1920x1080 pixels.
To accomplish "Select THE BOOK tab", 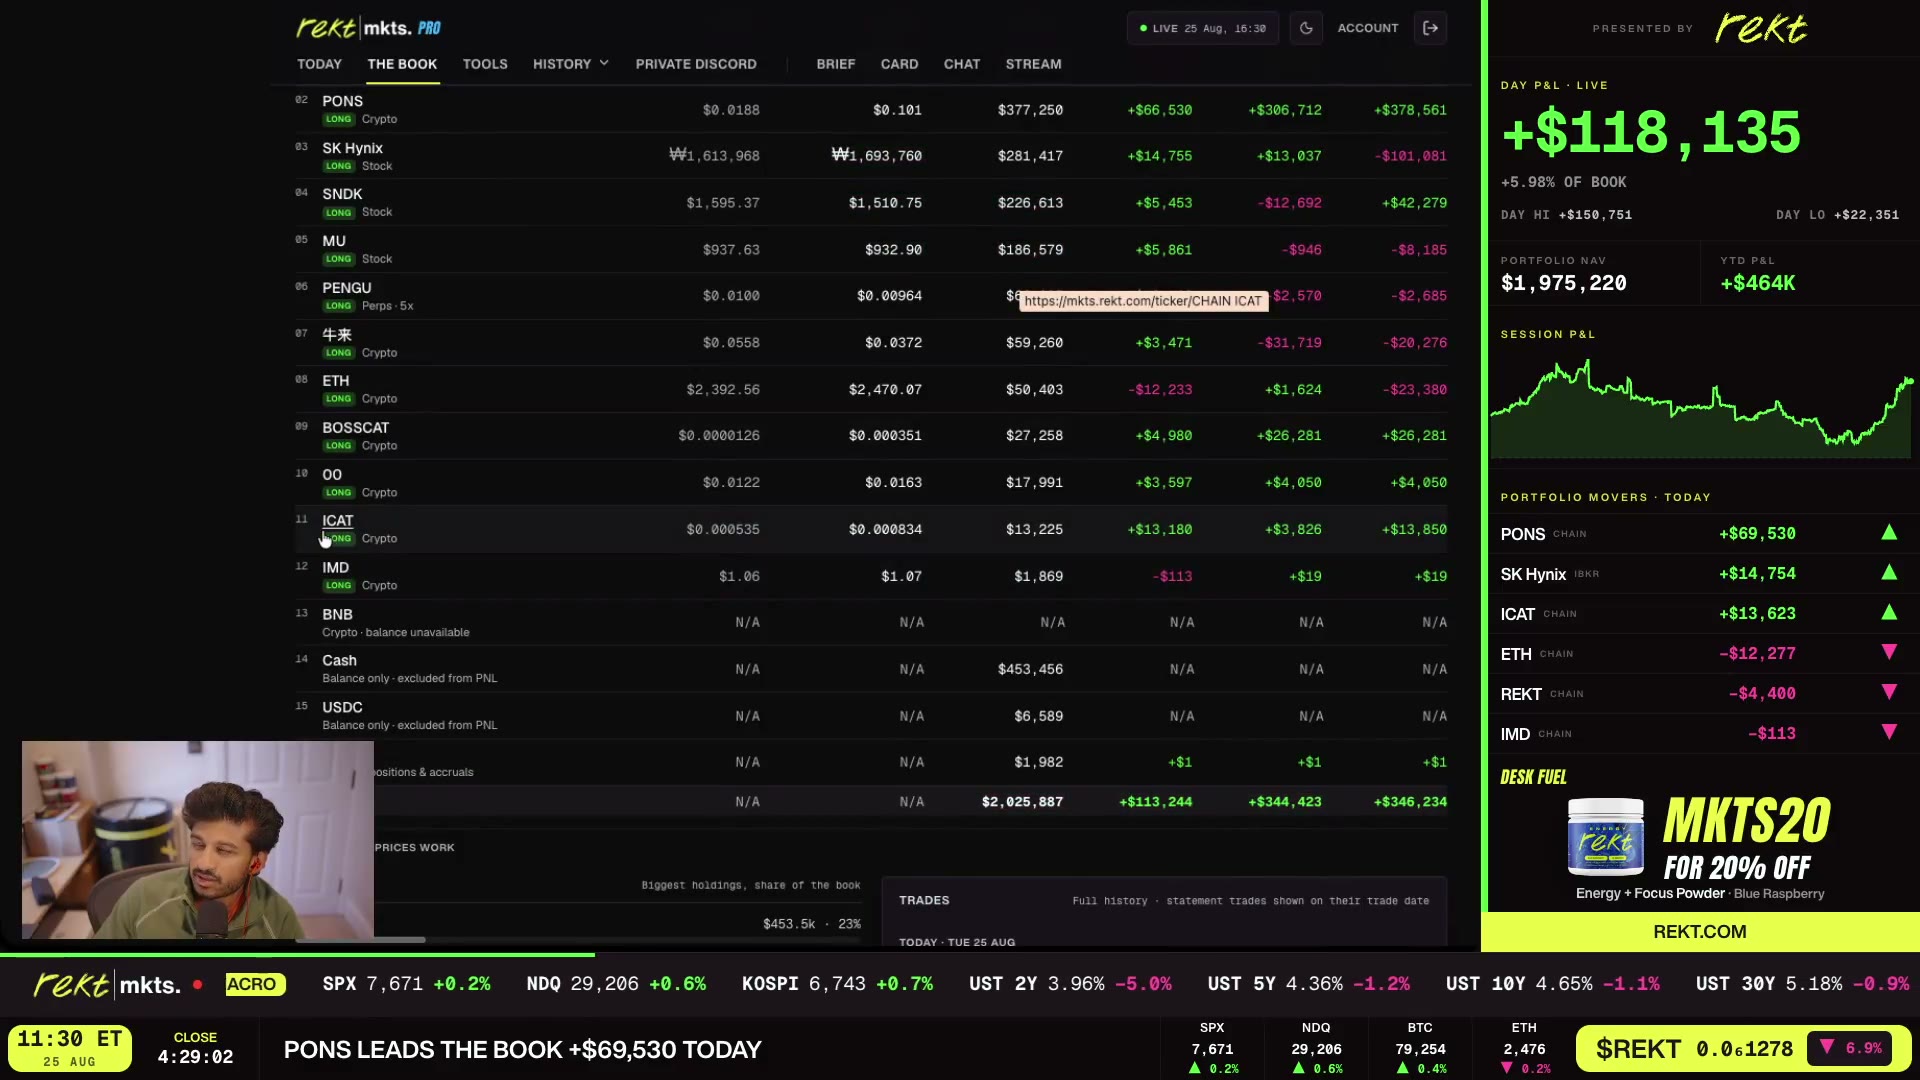I will click(x=402, y=64).
